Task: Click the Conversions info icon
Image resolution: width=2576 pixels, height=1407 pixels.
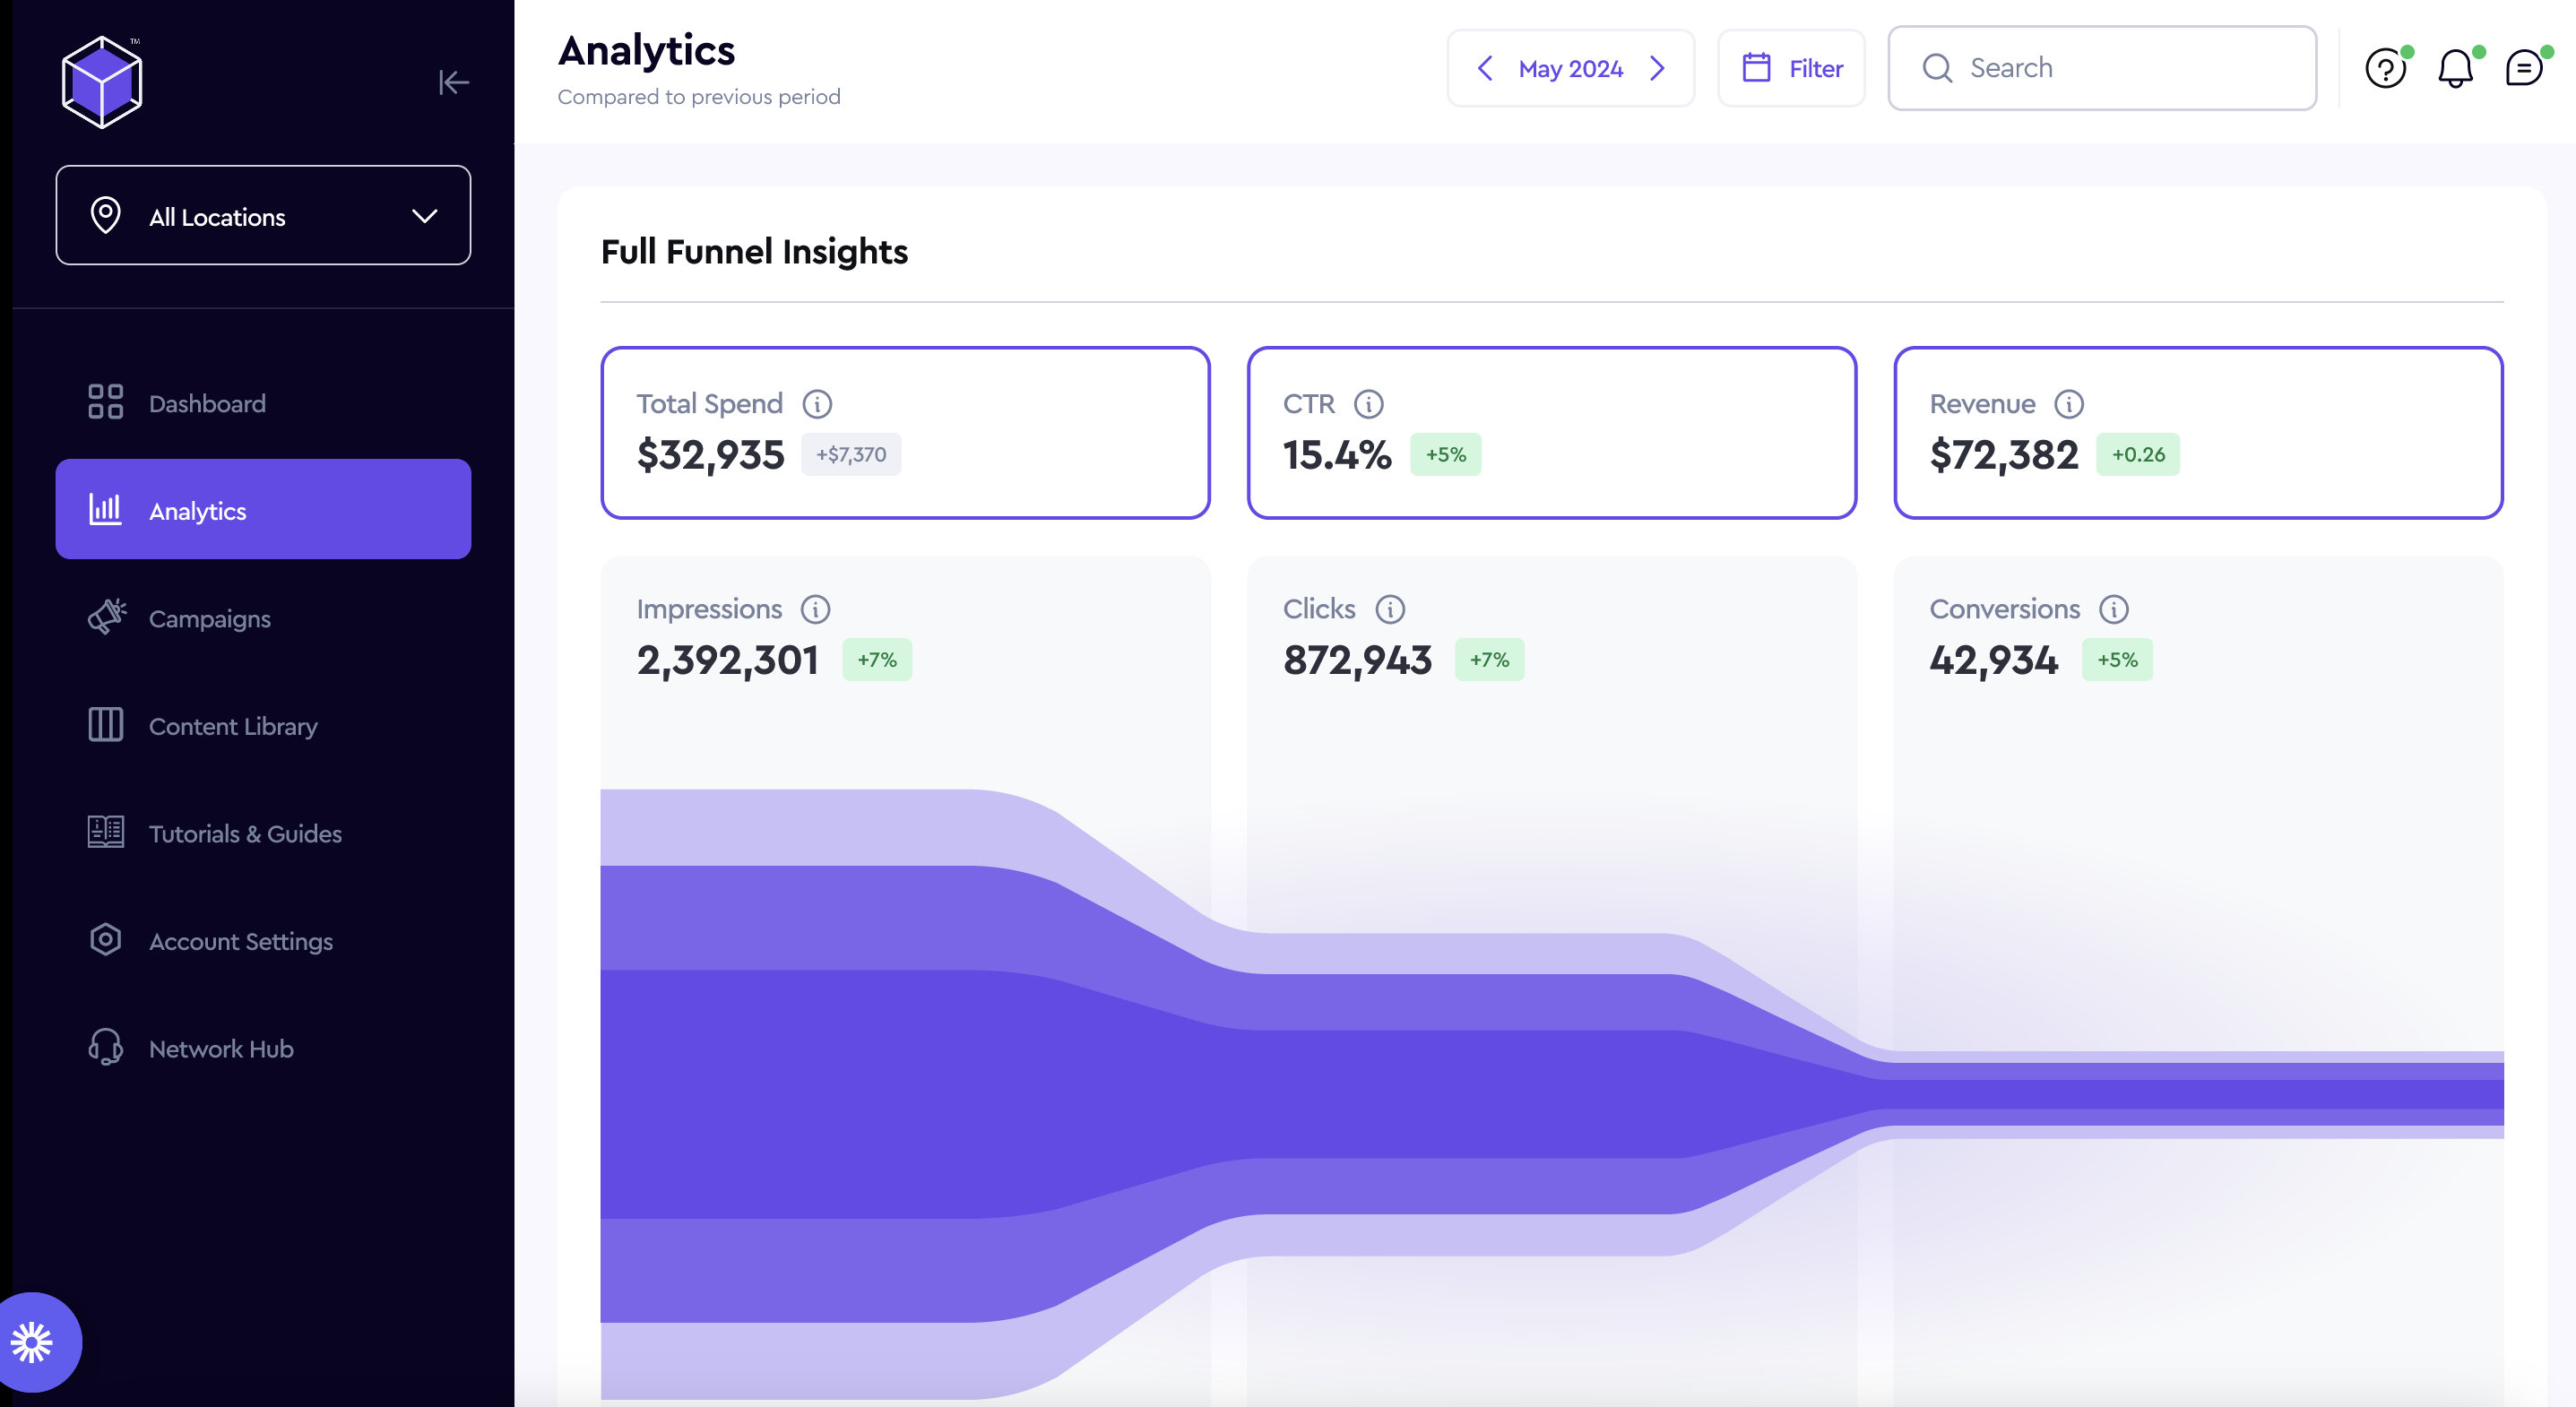Action: click(x=2113, y=609)
